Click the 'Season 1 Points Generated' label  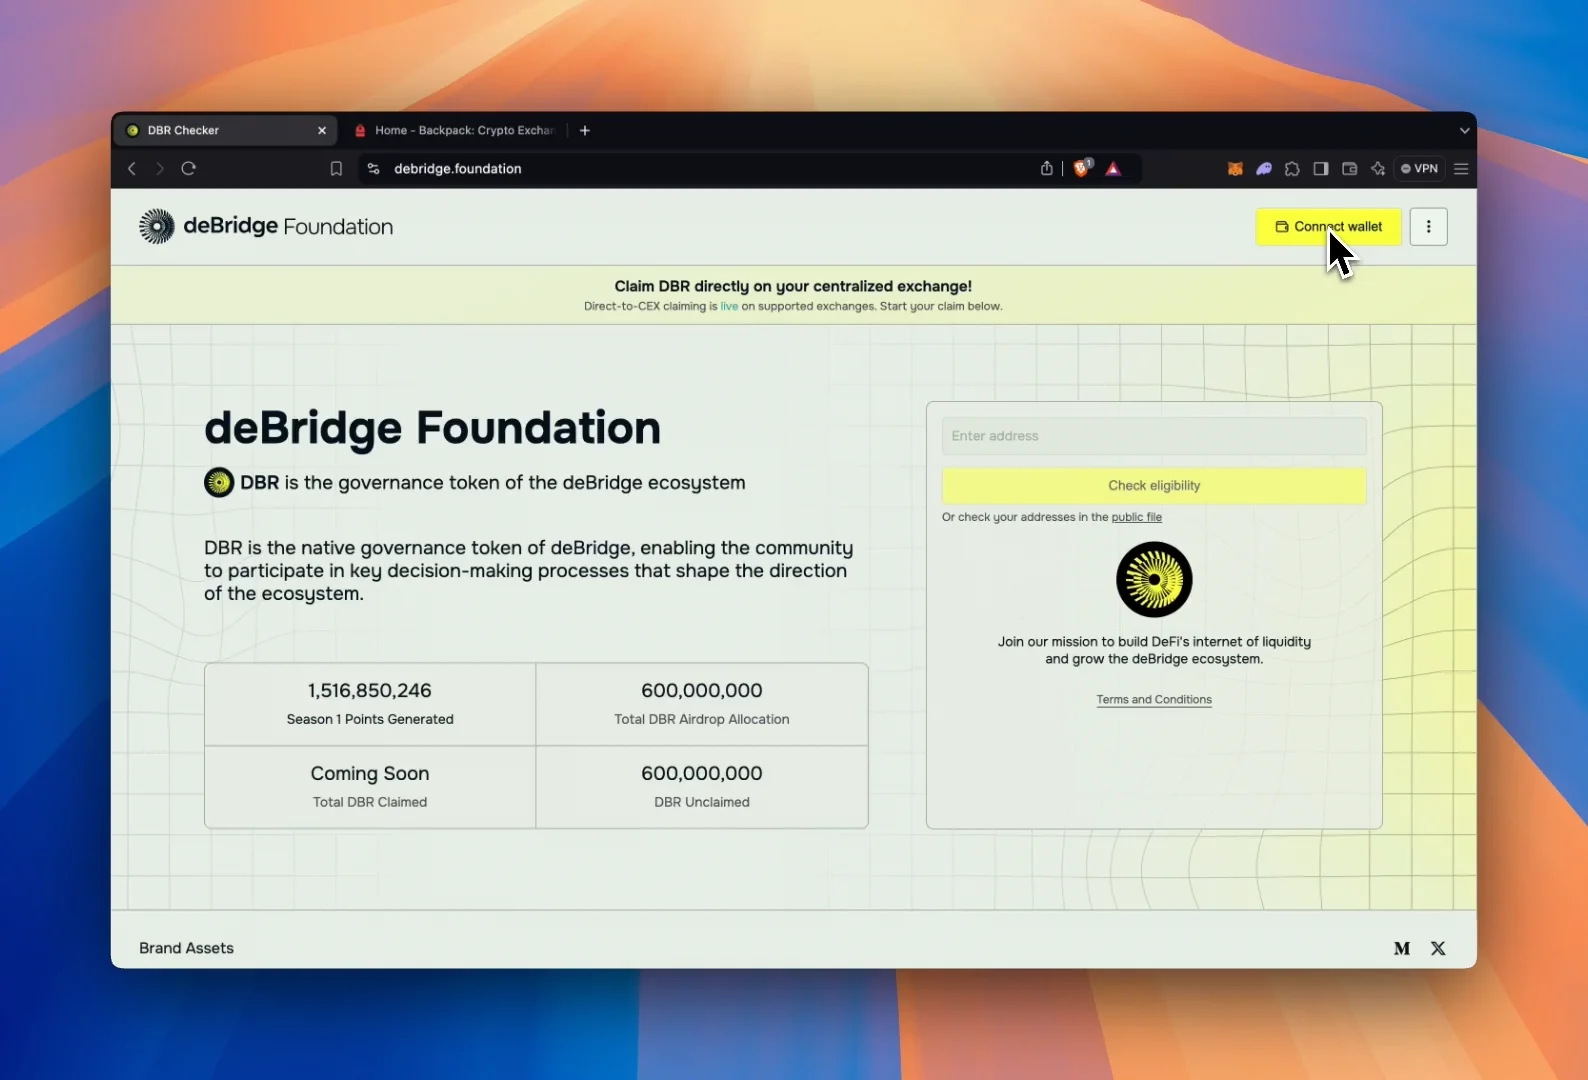[370, 720]
